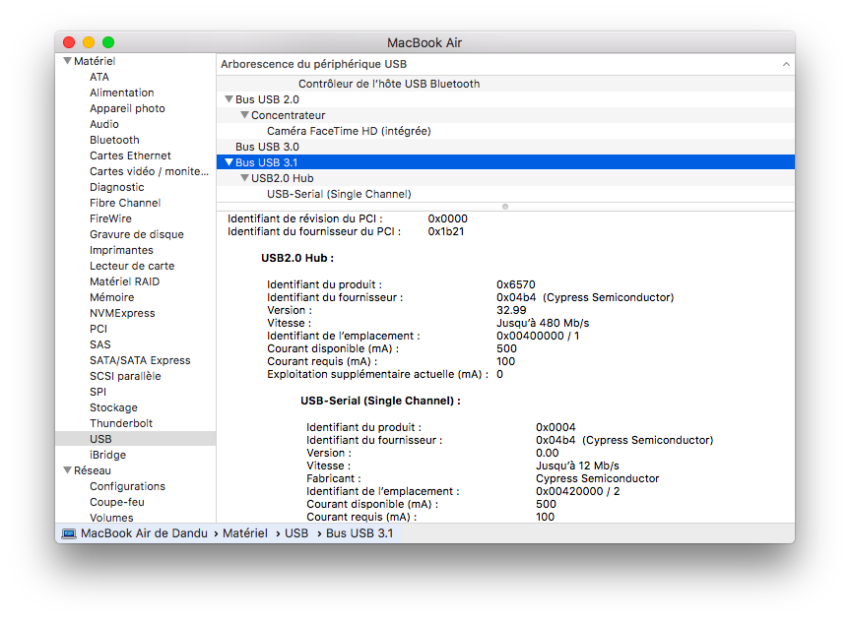
Task: Click hub version value 32.99
Action: click(511, 310)
